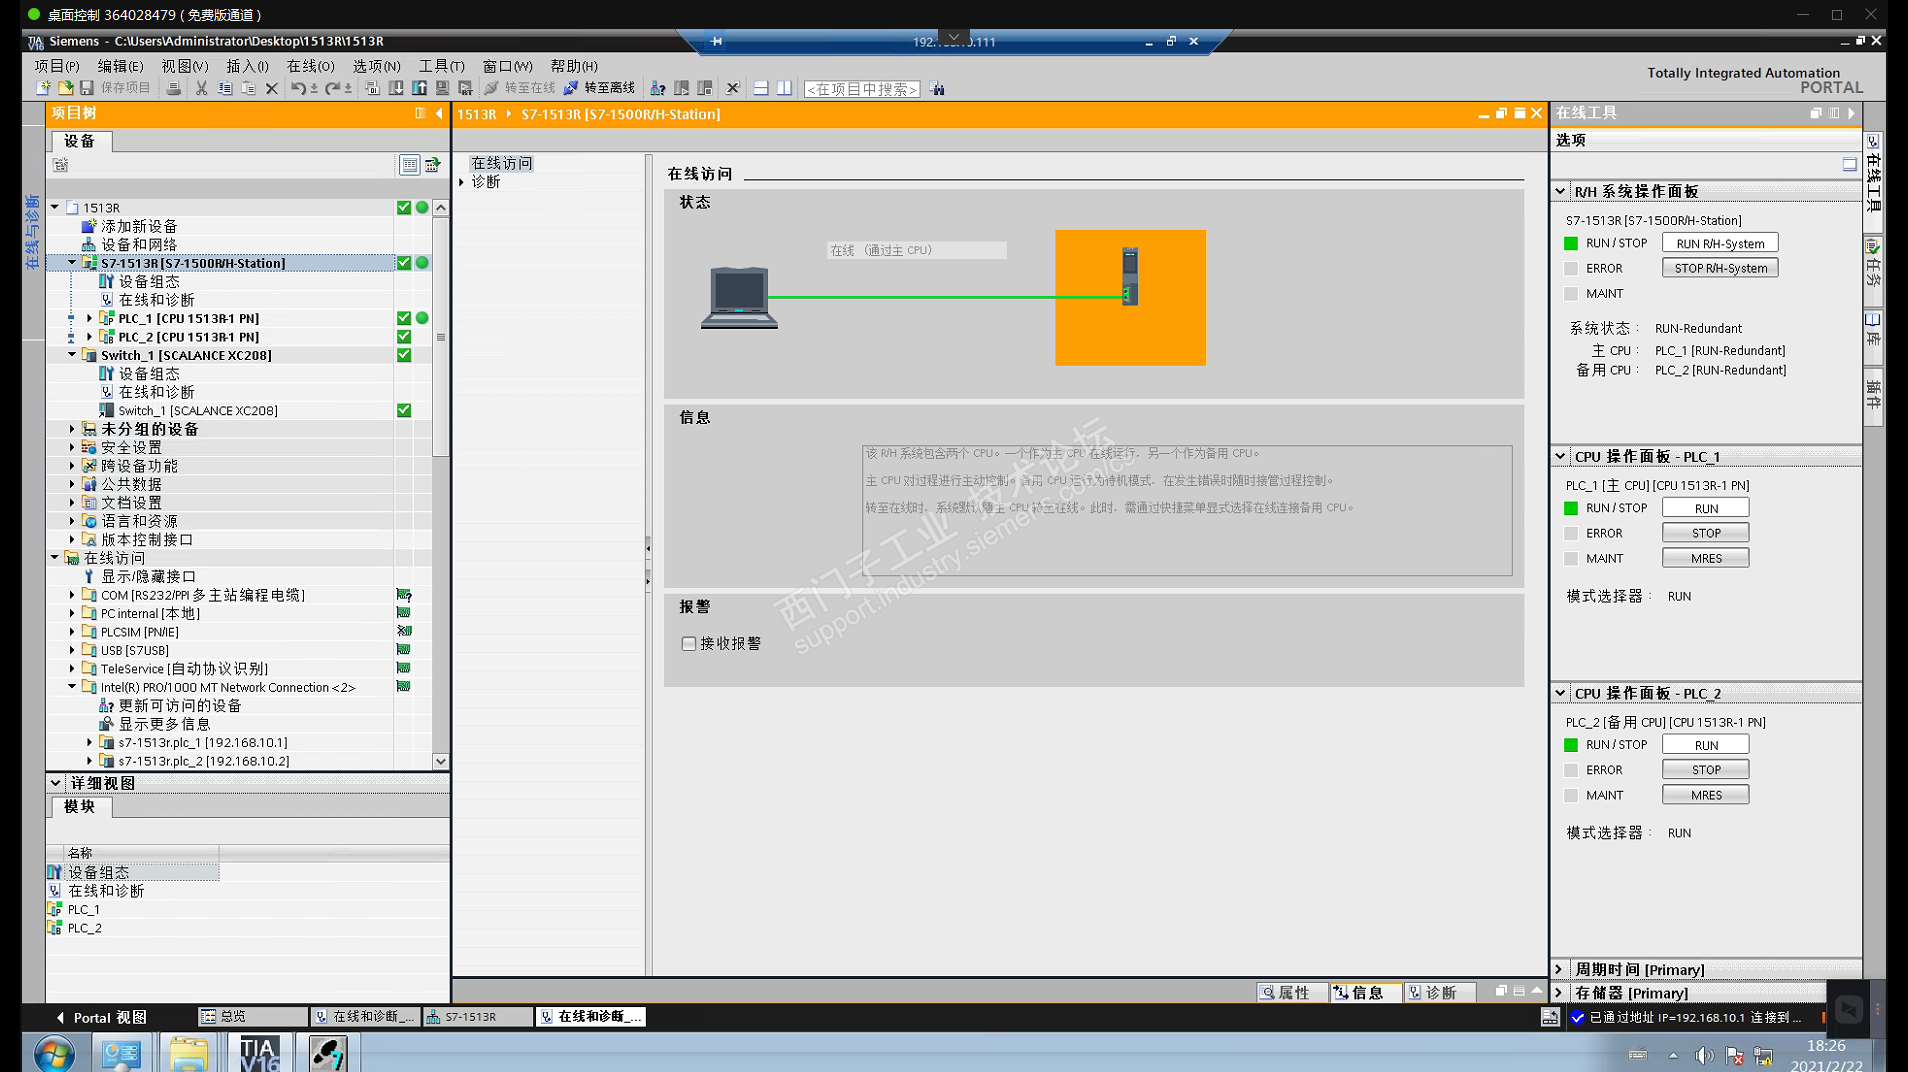Expand the 诊断 section arrow
The image size is (1908, 1072).
462,182
